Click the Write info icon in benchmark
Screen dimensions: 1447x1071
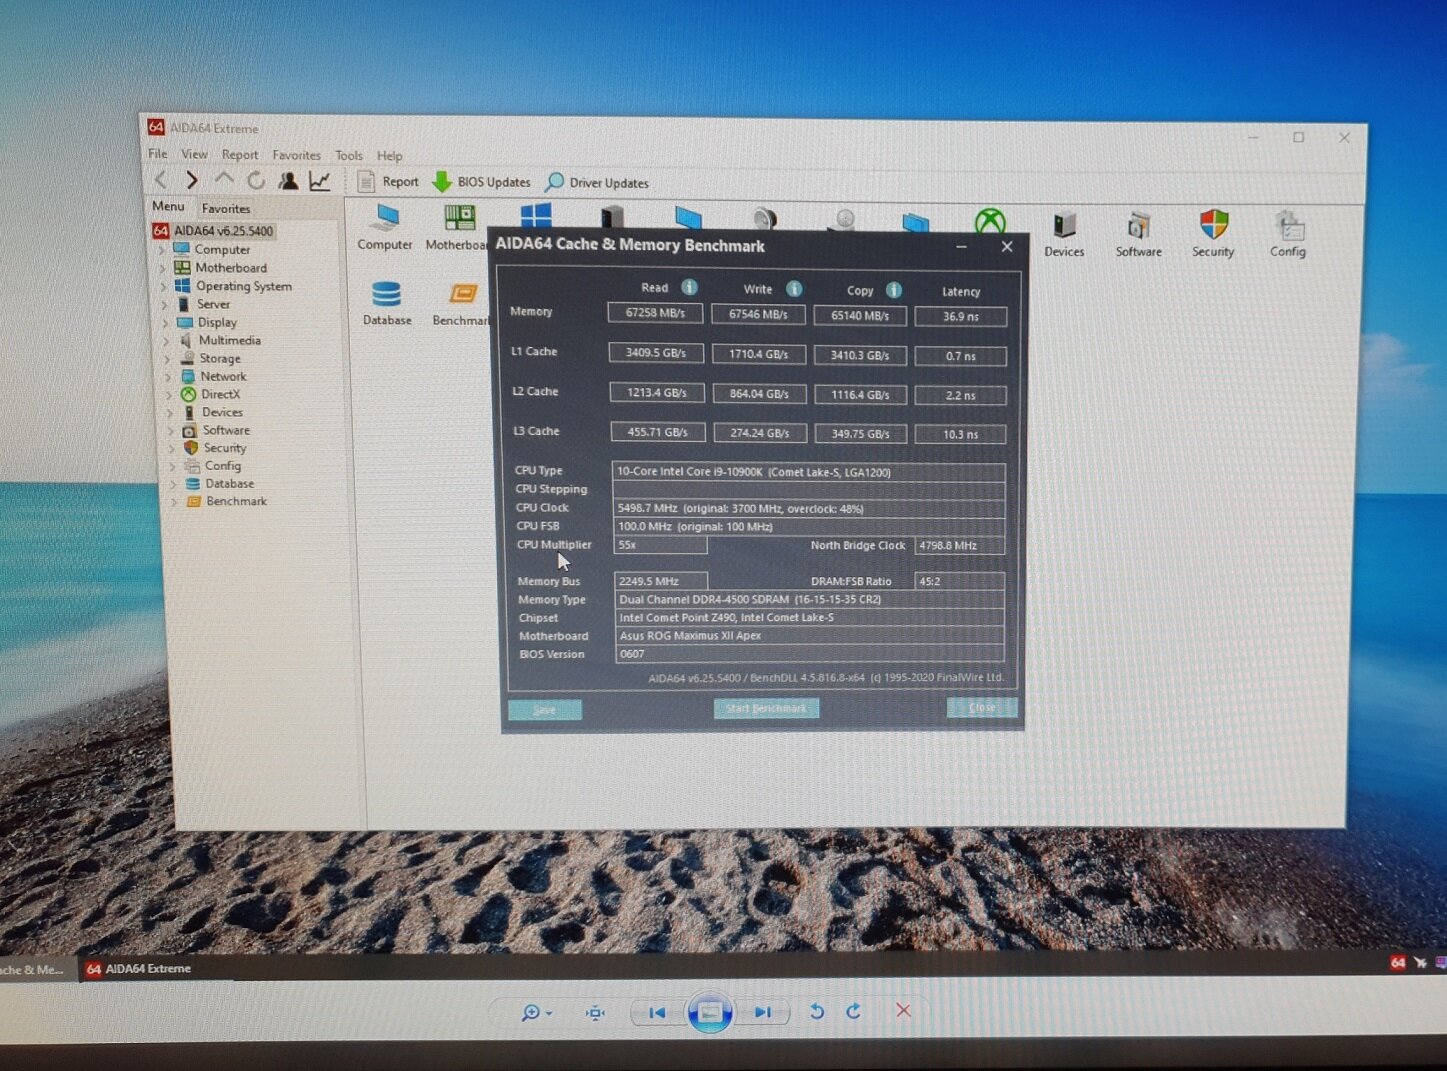pos(794,289)
